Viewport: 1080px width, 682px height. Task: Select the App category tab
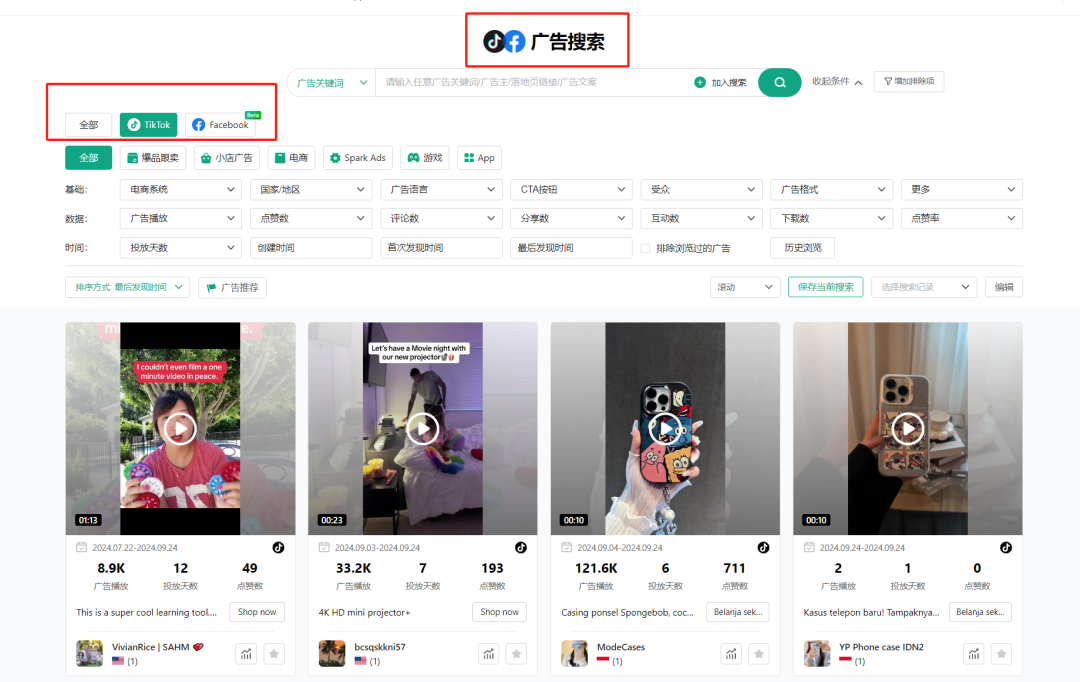(x=479, y=158)
